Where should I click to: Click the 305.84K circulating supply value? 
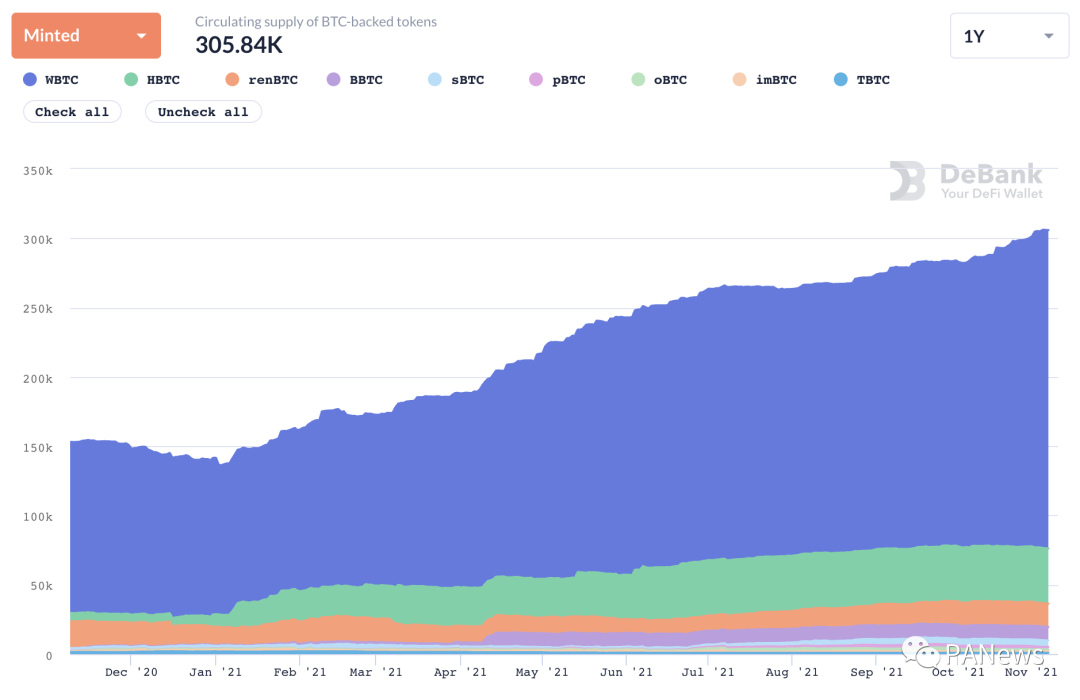(x=239, y=45)
